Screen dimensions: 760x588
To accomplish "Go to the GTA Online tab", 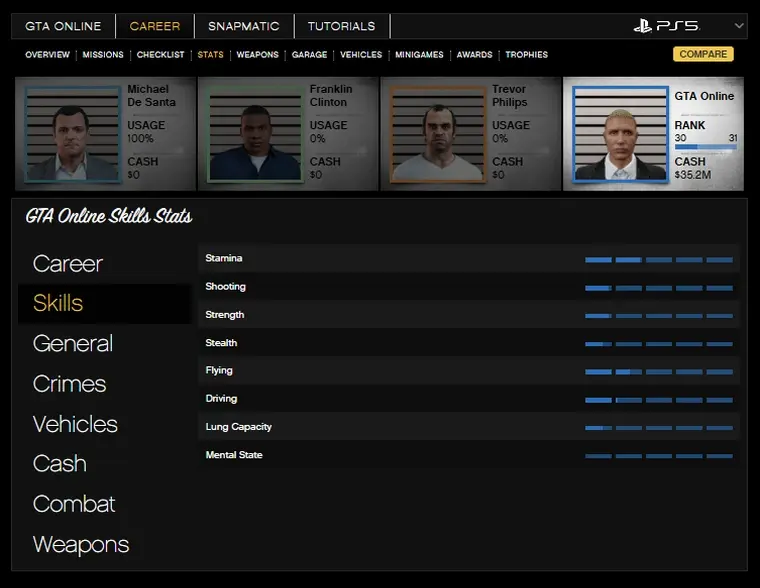I will [x=65, y=26].
